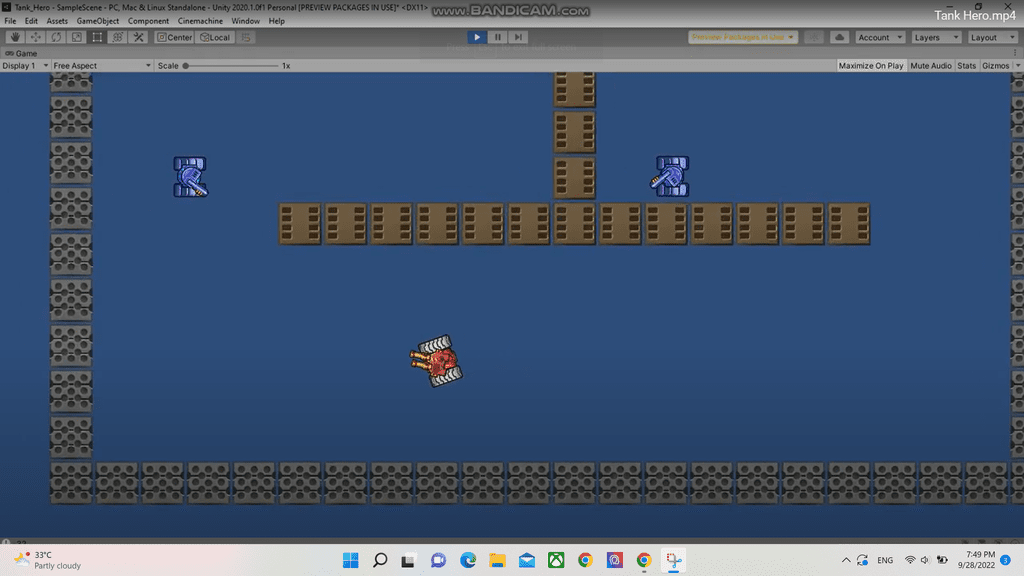The height and width of the screenshot is (576, 1024).
Task: Open the Component menu
Action: (148, 21)
